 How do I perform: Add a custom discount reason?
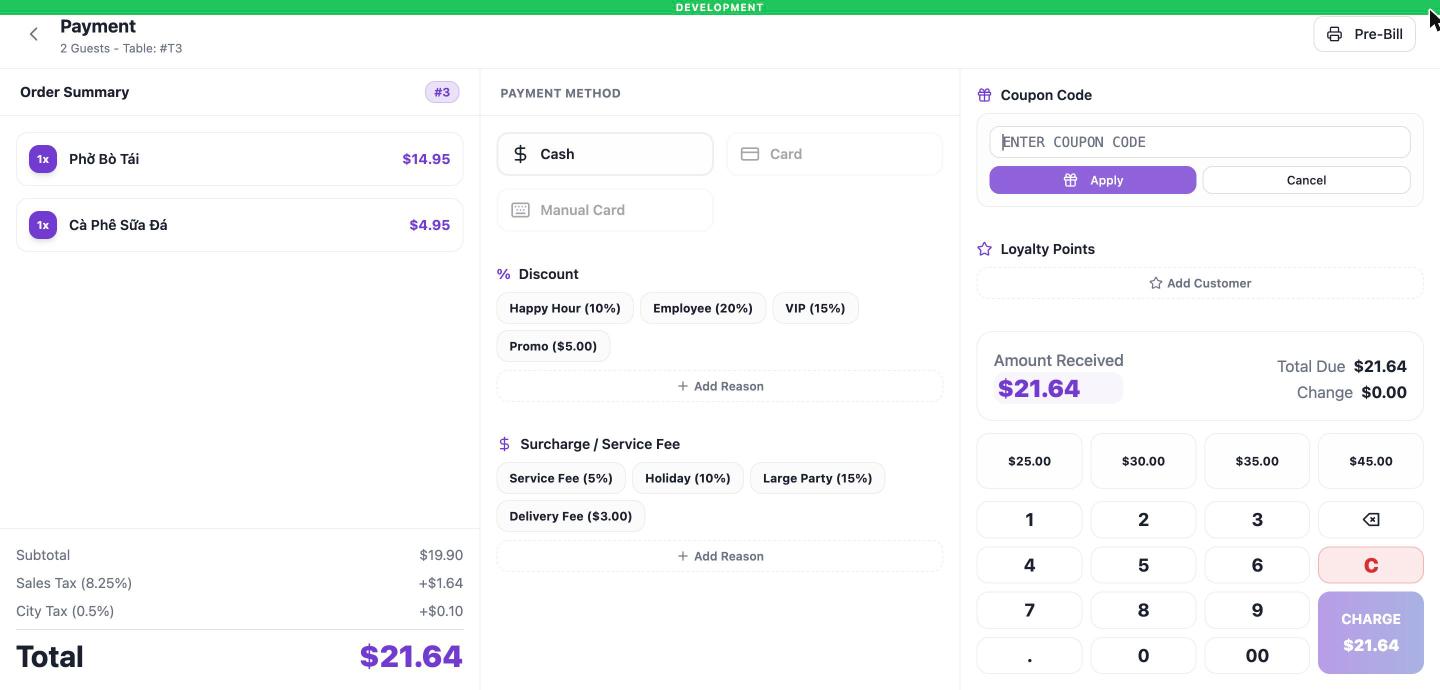coord(720,386)
